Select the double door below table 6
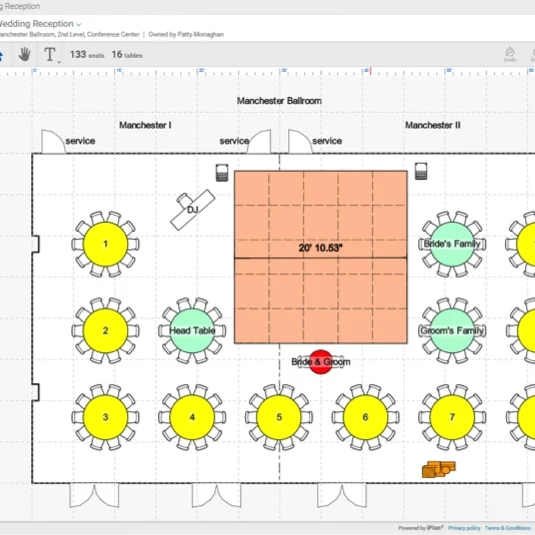 342,495
